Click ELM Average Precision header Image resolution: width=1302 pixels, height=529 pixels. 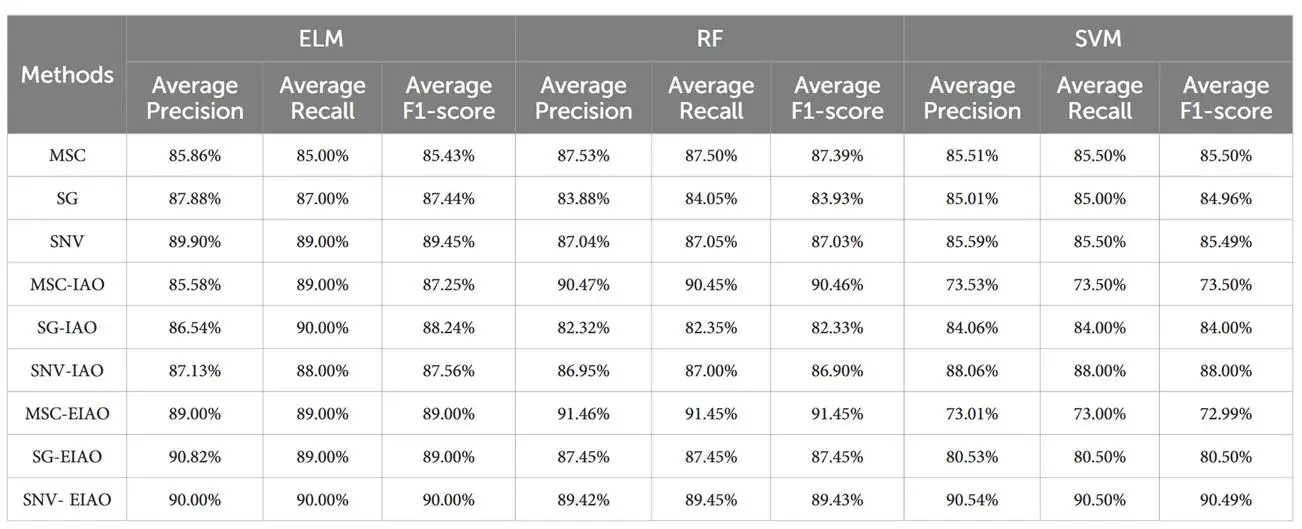pyautogui.click(x=195, y=98)
